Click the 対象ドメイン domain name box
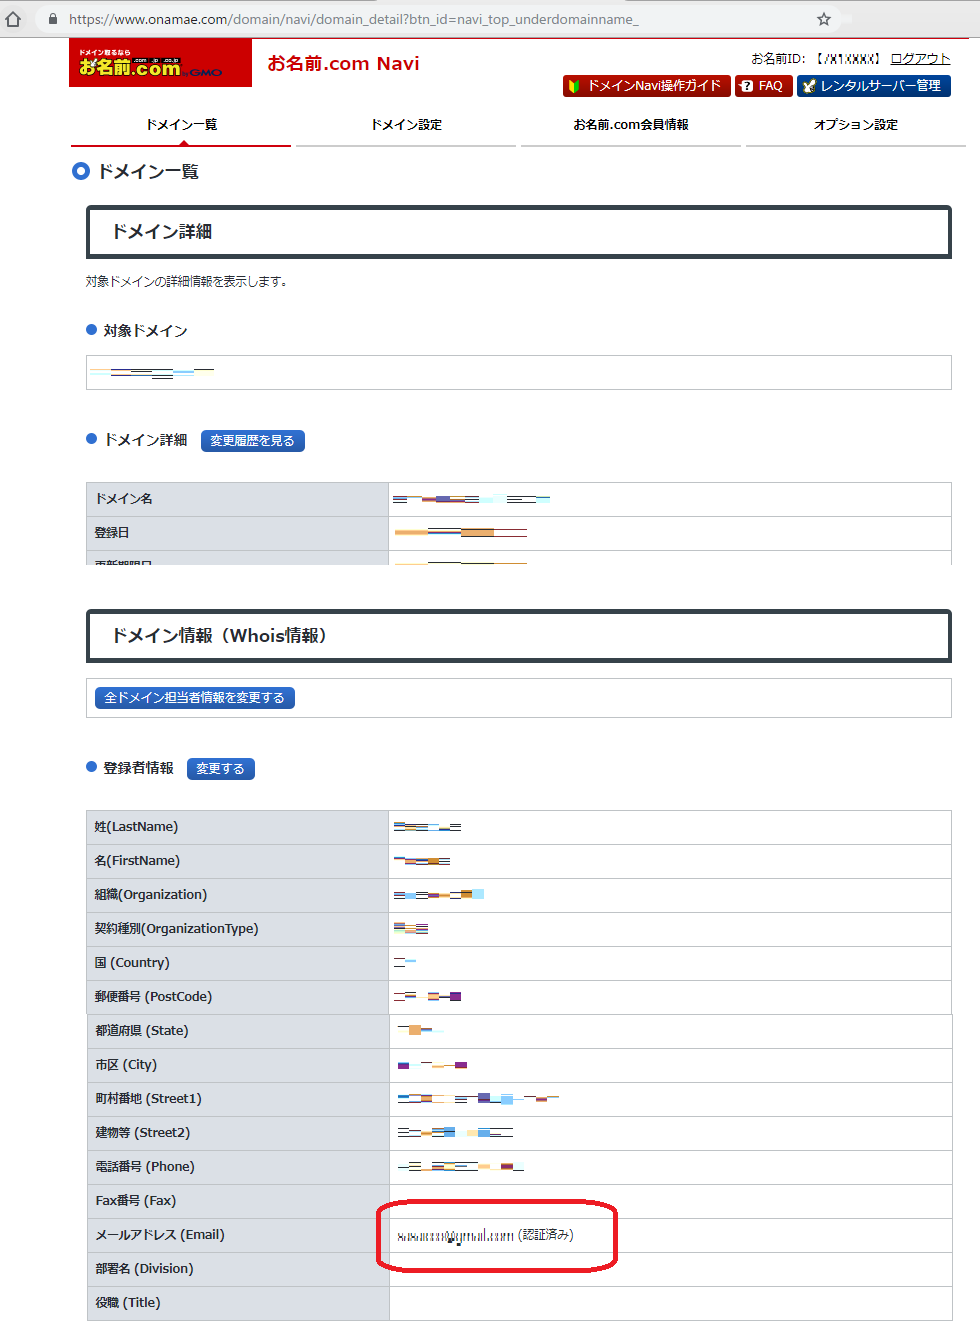Viewport: 980px width, 1336px height. (518, 373)
